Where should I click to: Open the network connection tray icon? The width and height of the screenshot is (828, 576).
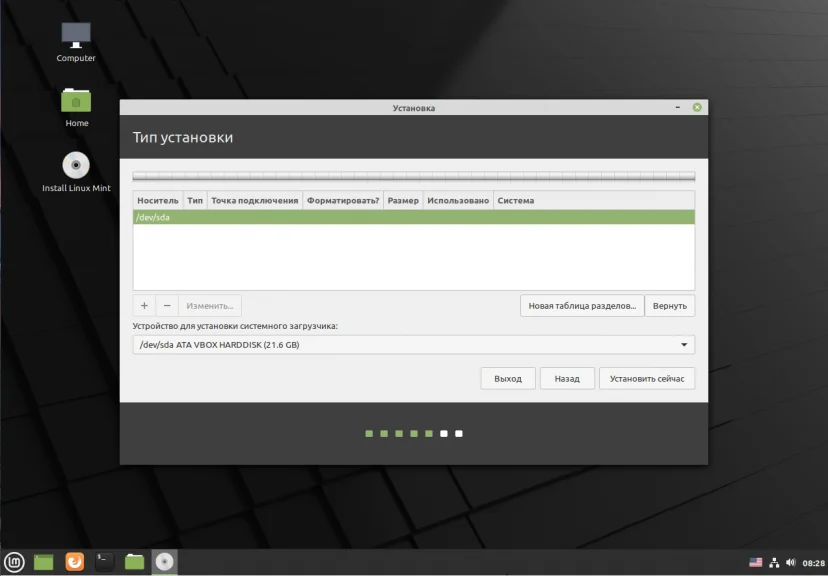774,563
